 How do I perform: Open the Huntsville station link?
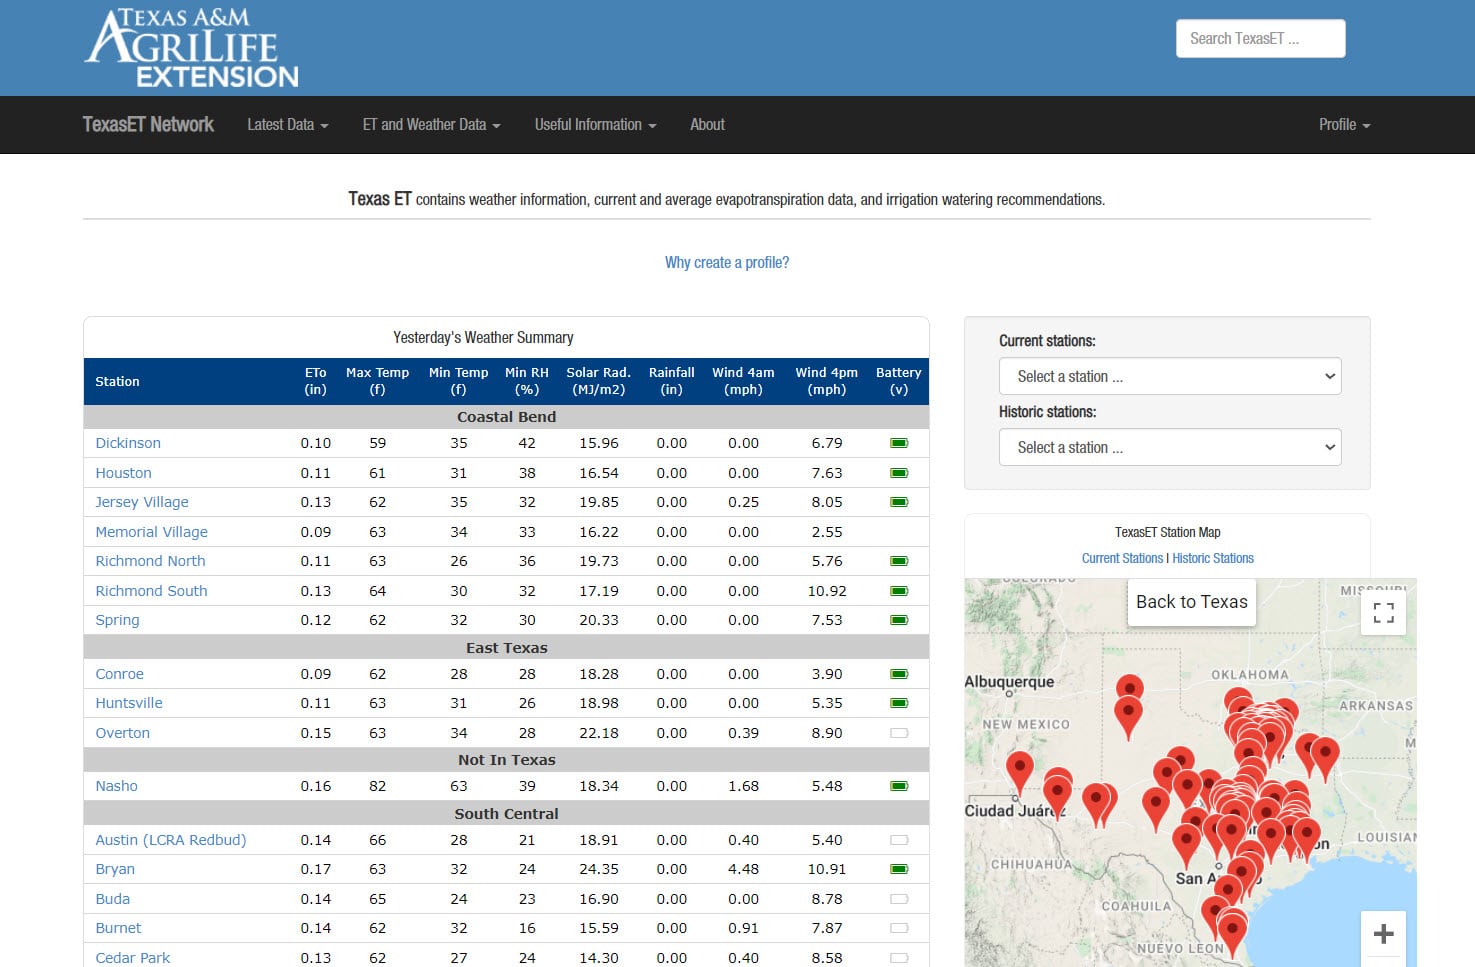click(x=129, y=703)
